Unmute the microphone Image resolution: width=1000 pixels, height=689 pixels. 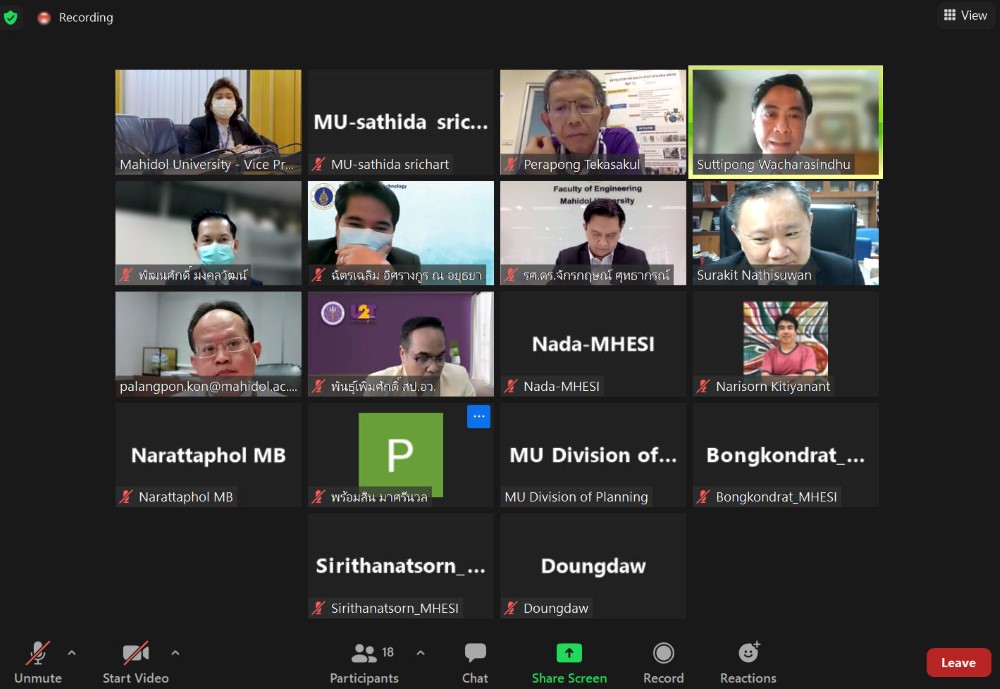click(x=38, y=660)
